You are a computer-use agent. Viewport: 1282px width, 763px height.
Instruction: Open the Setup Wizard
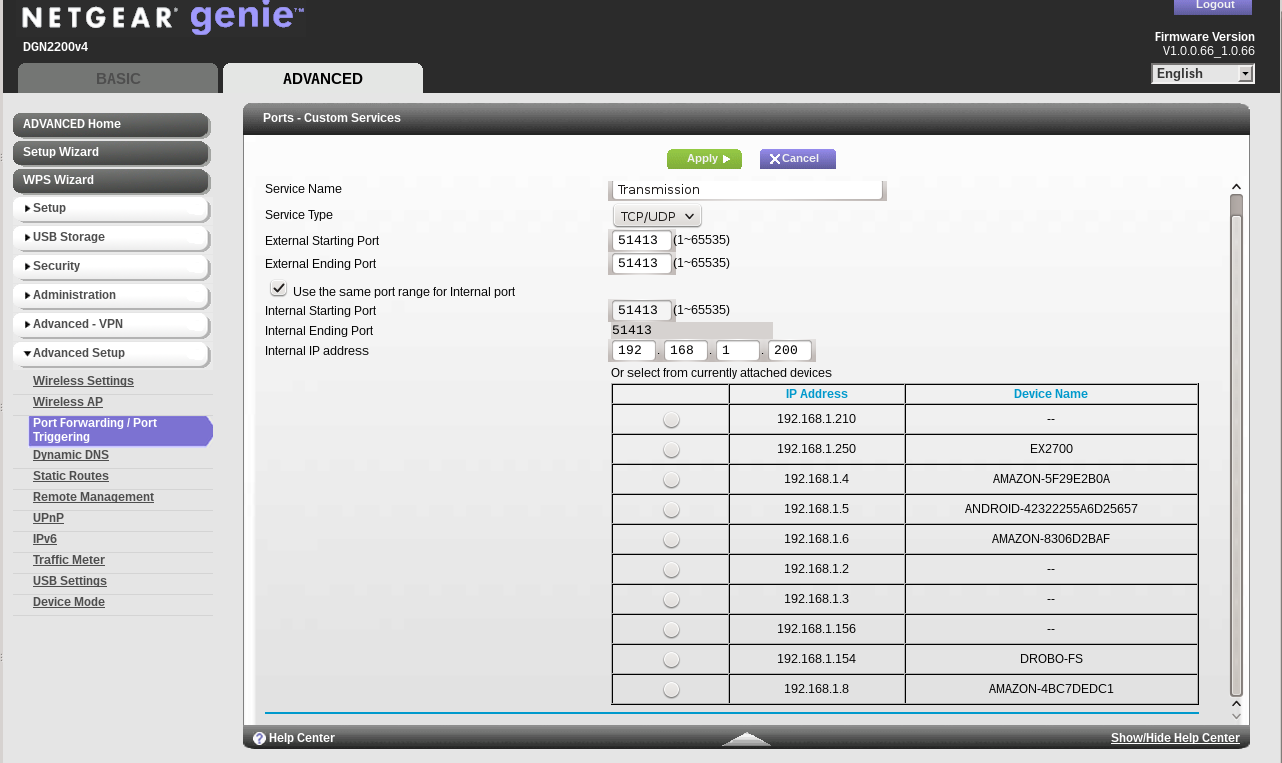point(110,152)
